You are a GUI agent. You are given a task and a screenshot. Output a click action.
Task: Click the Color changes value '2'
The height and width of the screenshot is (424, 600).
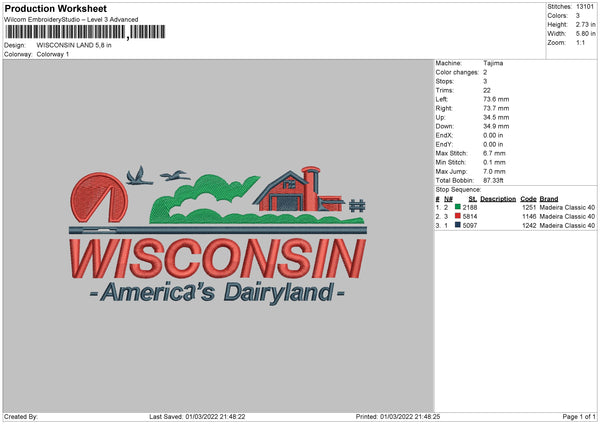(485, 72)
